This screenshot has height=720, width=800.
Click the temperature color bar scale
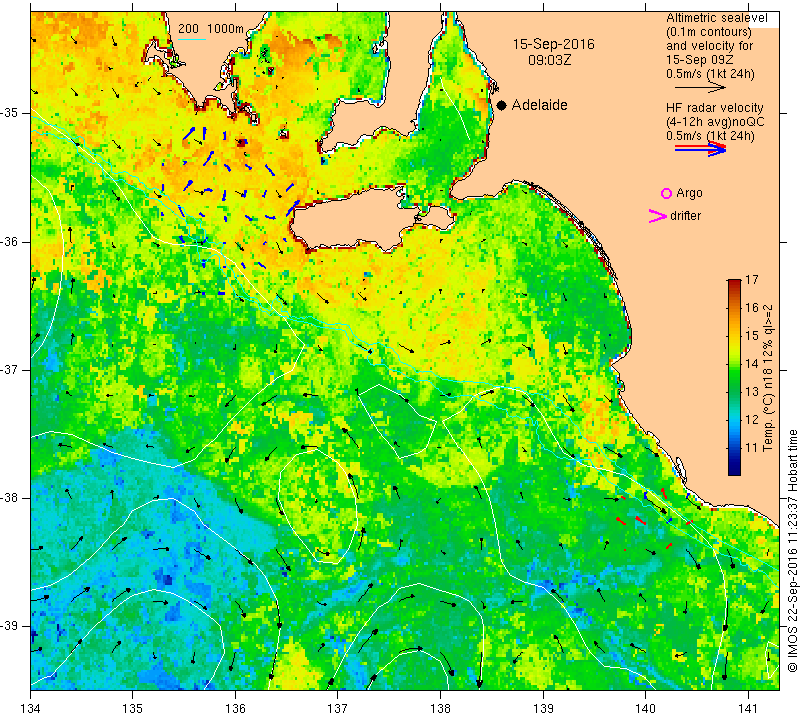pyautogui.click(x=734, y=377)
